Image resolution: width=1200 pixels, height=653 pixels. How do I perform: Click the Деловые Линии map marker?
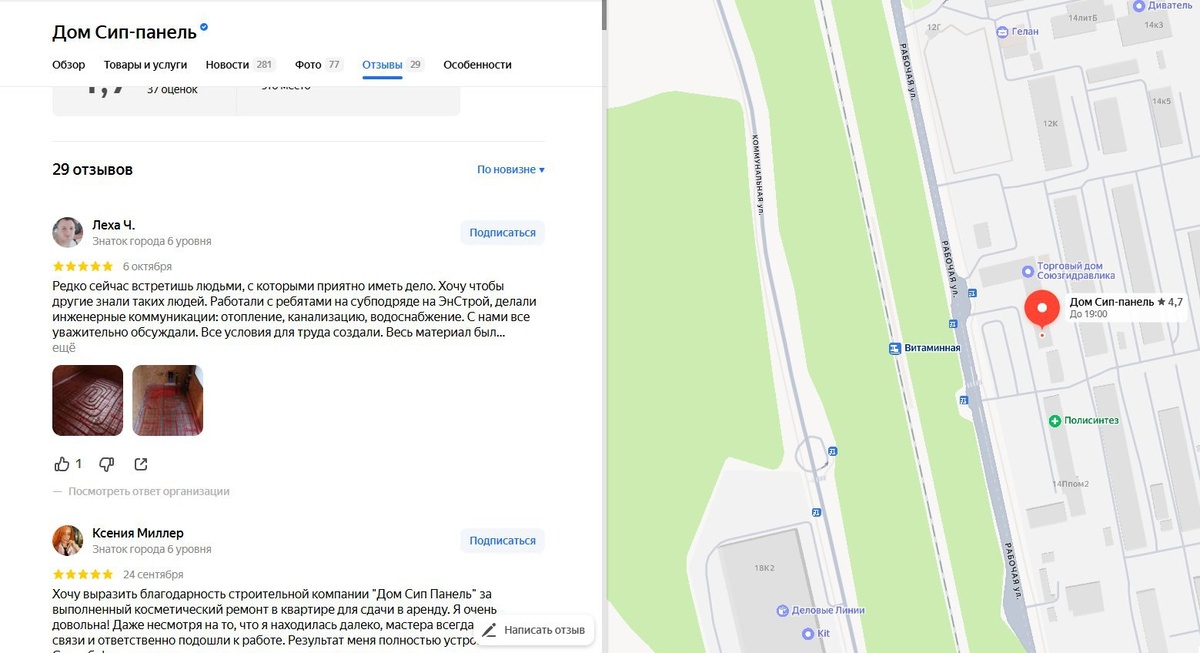(783, 610)
